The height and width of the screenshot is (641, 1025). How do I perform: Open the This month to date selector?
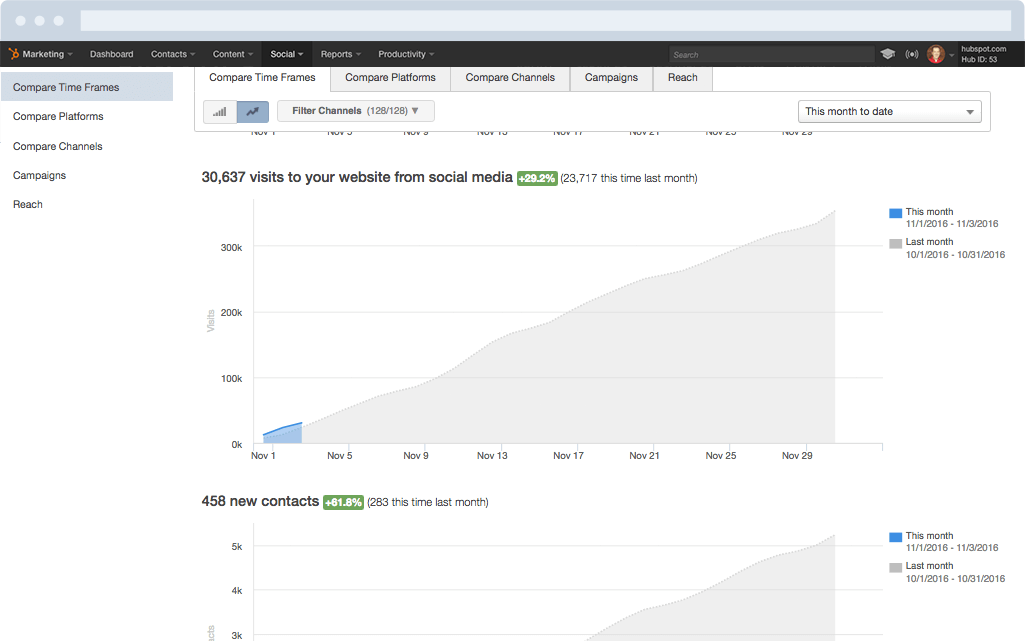[888, 111]
